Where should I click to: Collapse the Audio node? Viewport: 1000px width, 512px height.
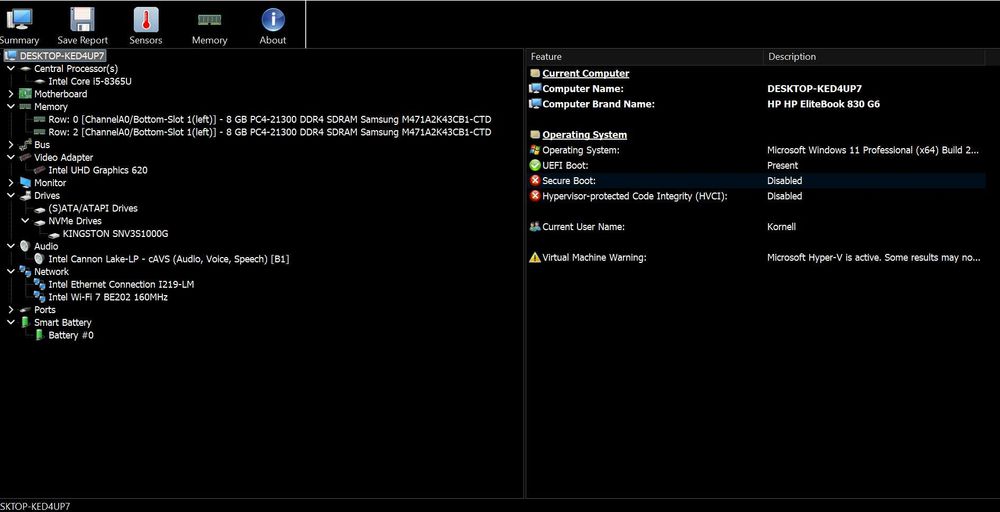[11, 246]
